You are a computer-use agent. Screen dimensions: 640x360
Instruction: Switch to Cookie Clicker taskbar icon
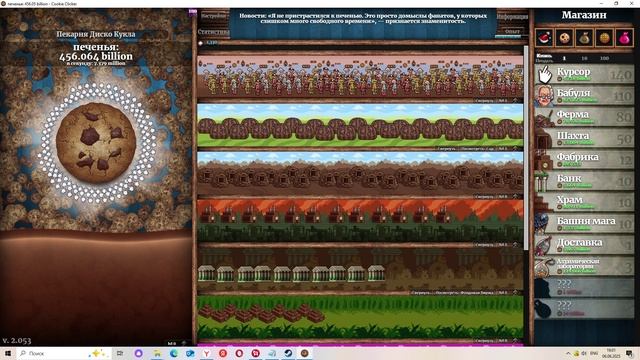(304, 353)
